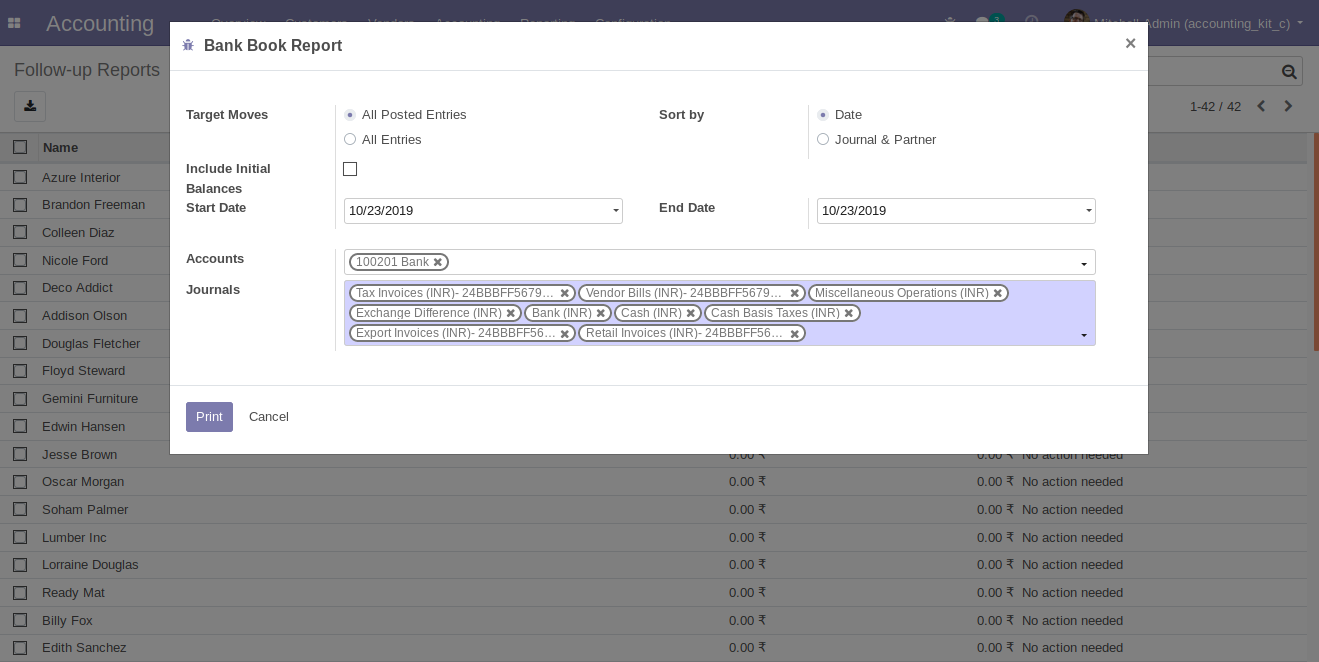Click the download export icon button
Image resolution: width=1319 pixels, height=662 pixels.
pos(30,106)
